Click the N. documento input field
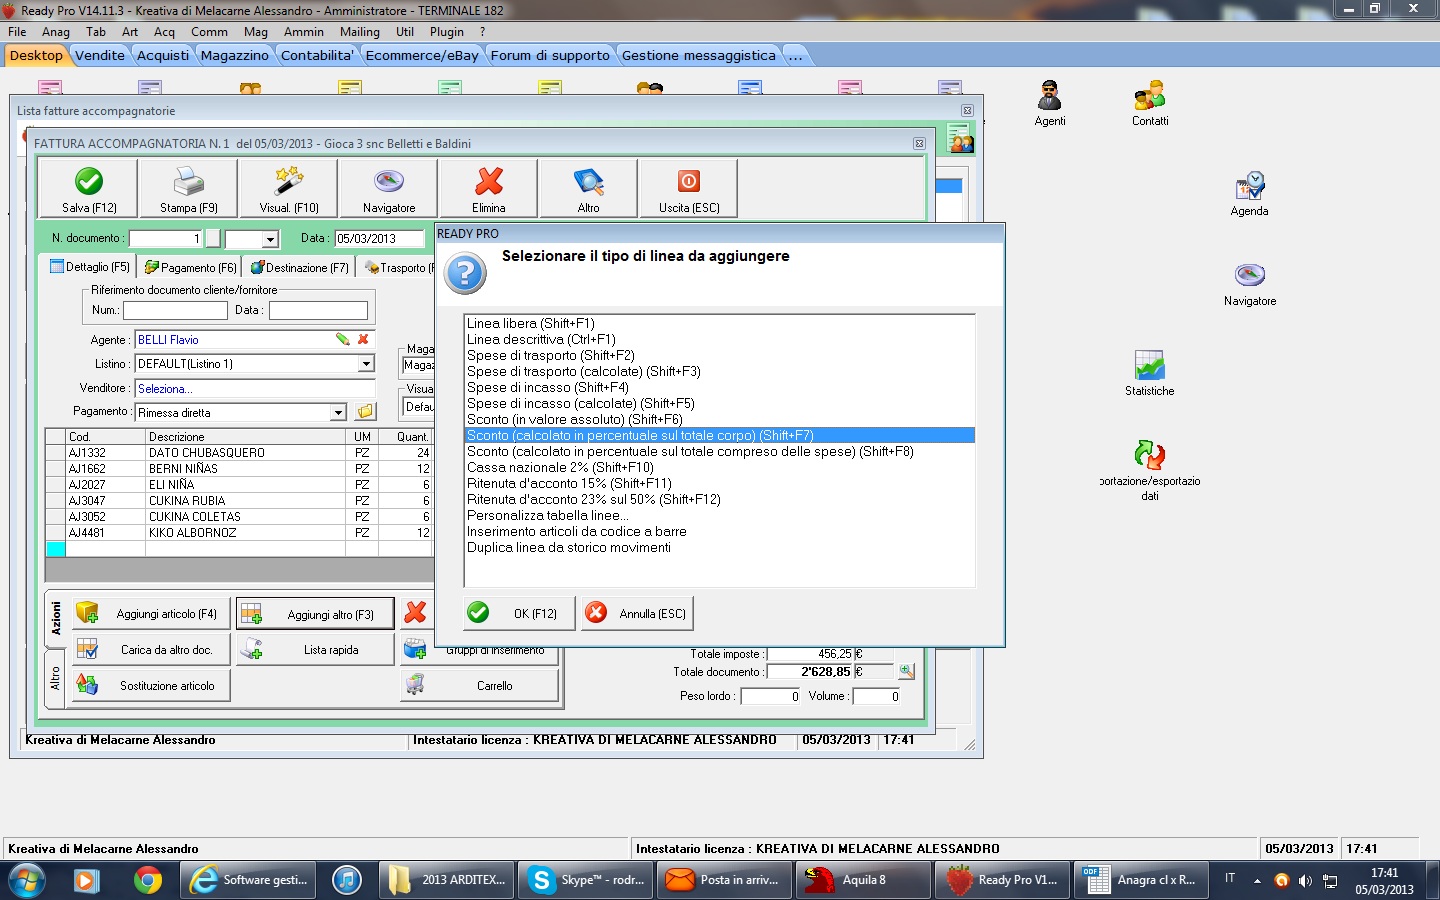 click(166, 239)
